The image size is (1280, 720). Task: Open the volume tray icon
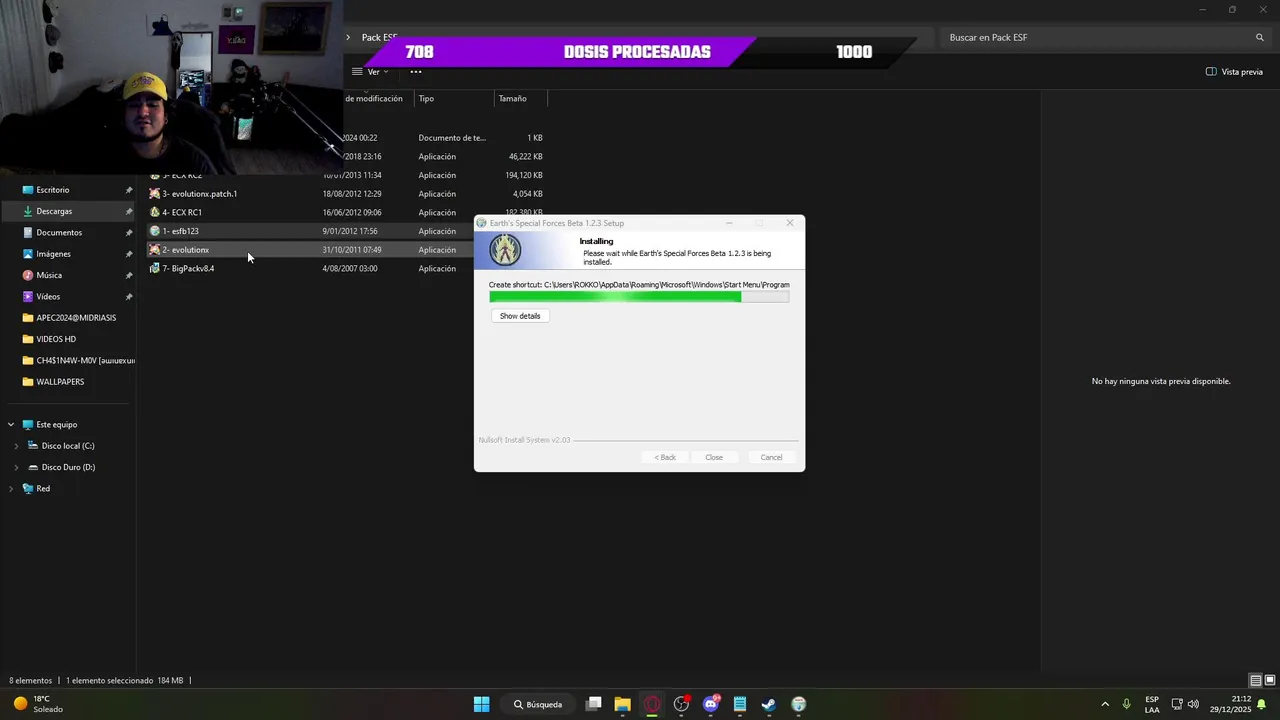1193,704
